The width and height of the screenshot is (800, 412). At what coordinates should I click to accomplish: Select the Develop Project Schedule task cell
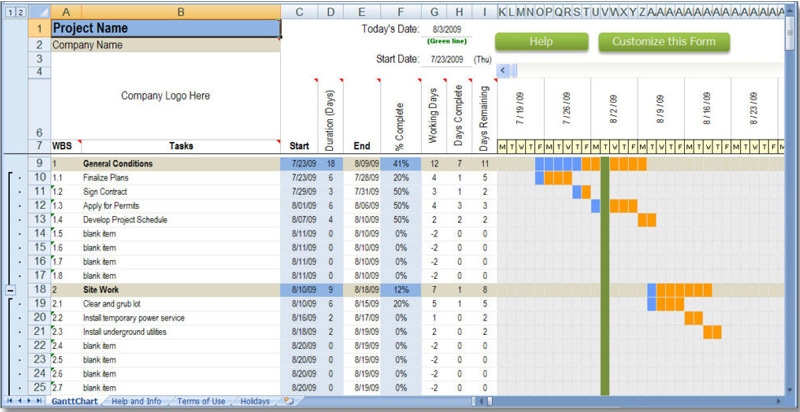click(x=181, y=220)
